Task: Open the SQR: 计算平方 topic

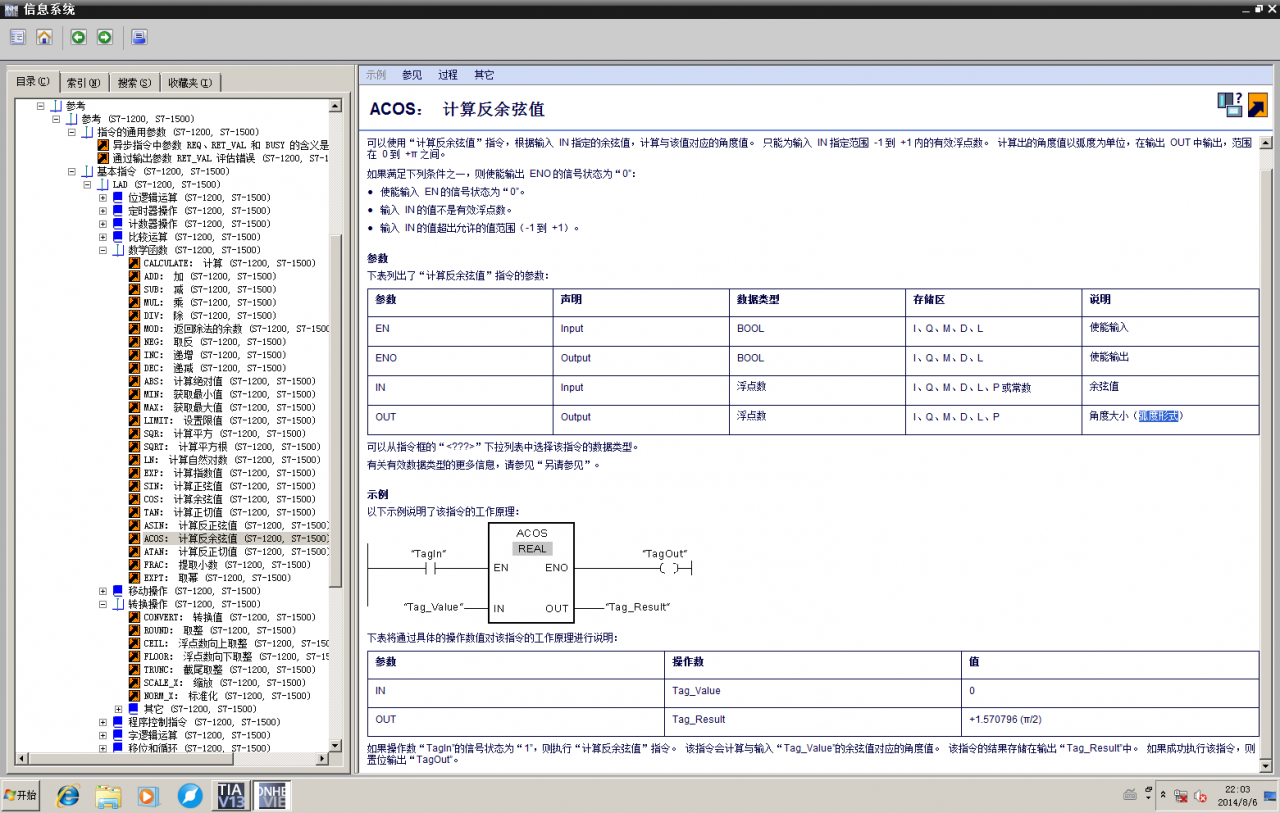Action: (x=224, y=433)
